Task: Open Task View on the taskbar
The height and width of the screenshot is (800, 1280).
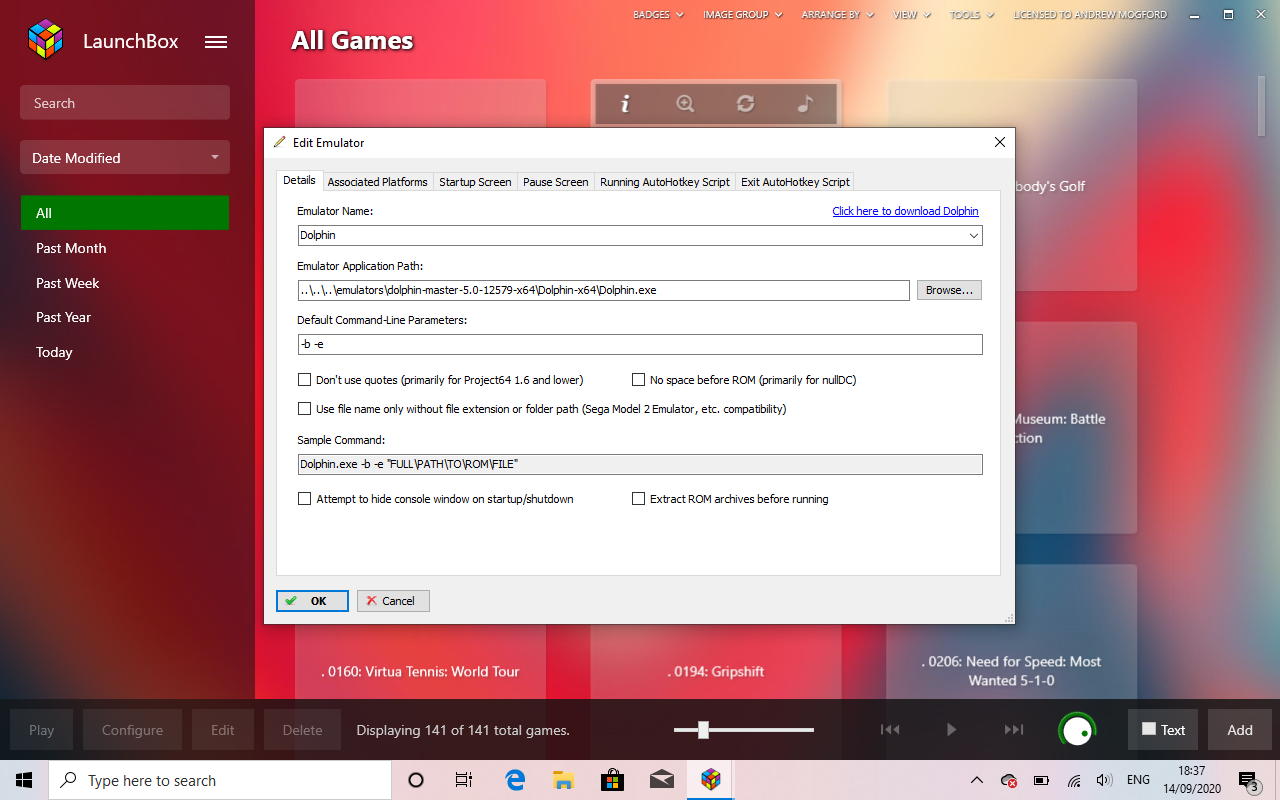Action: coord(464,780)
